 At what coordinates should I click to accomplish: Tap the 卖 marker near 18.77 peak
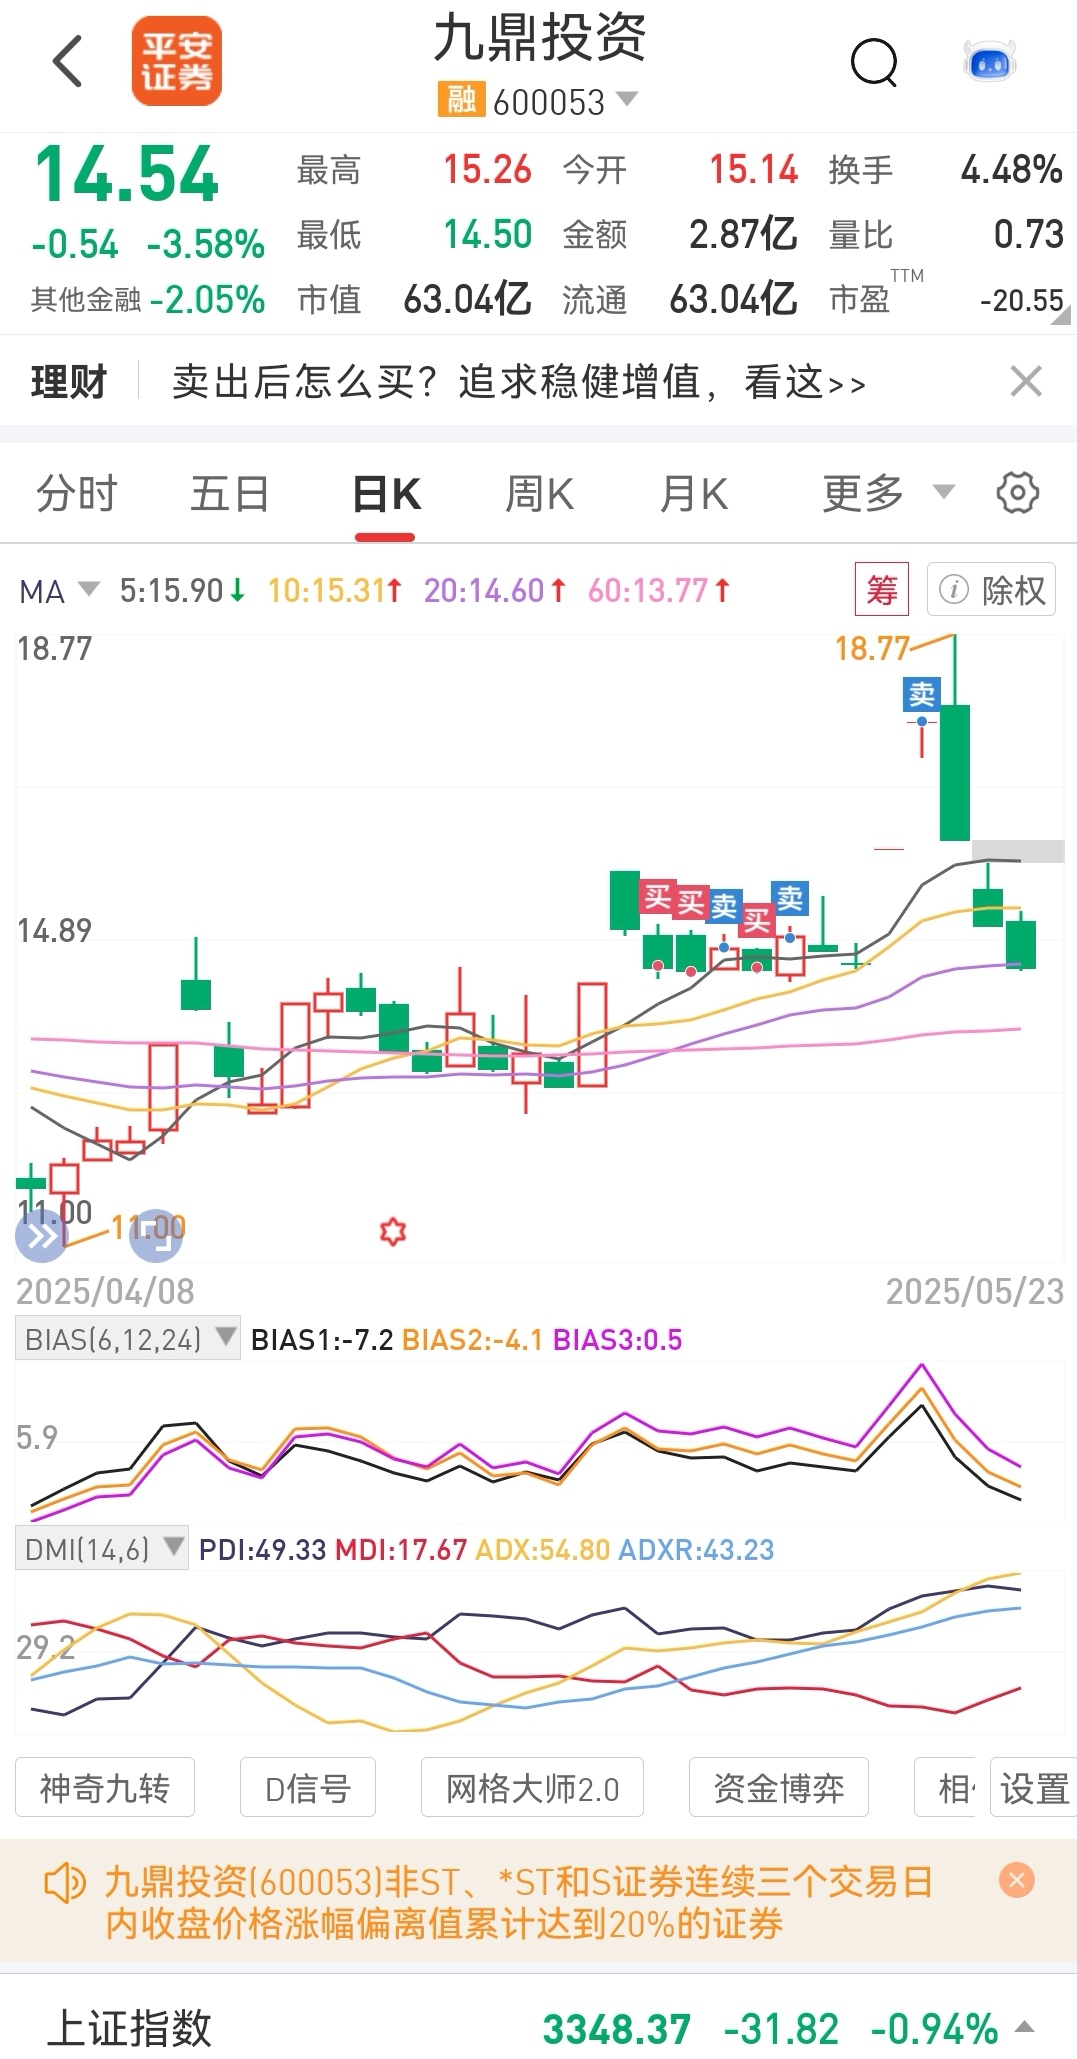[921, 694]
